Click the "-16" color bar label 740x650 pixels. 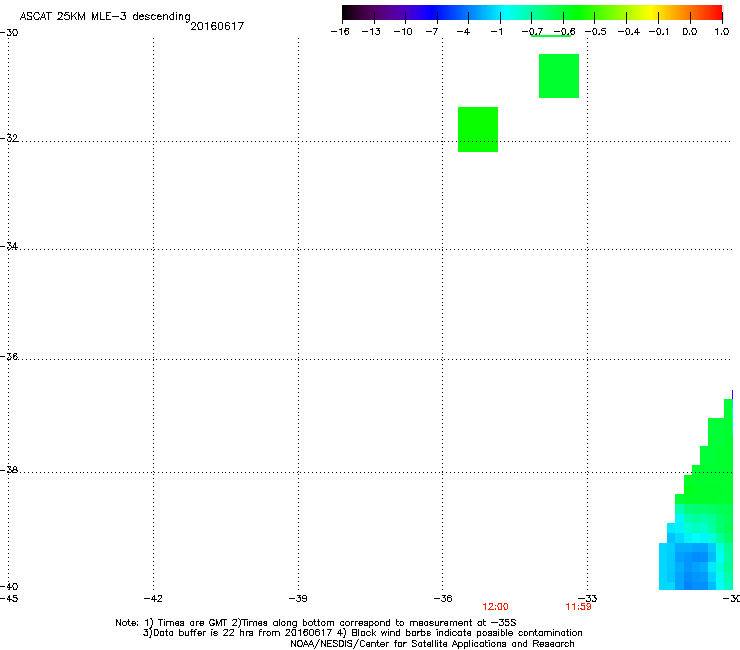click(340, 32)
